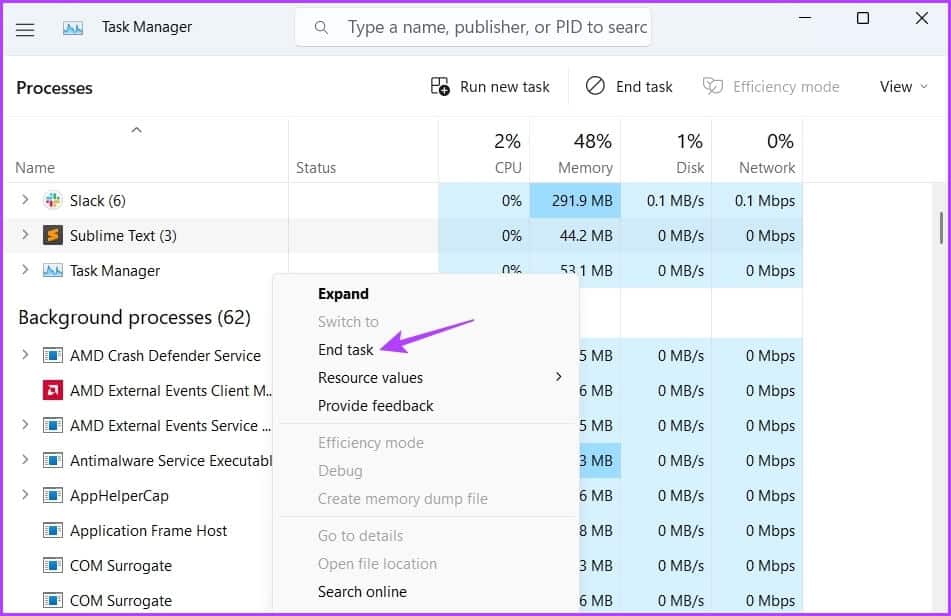Click the Slack app icon
The image size is (951, 616).
point(53,200)
